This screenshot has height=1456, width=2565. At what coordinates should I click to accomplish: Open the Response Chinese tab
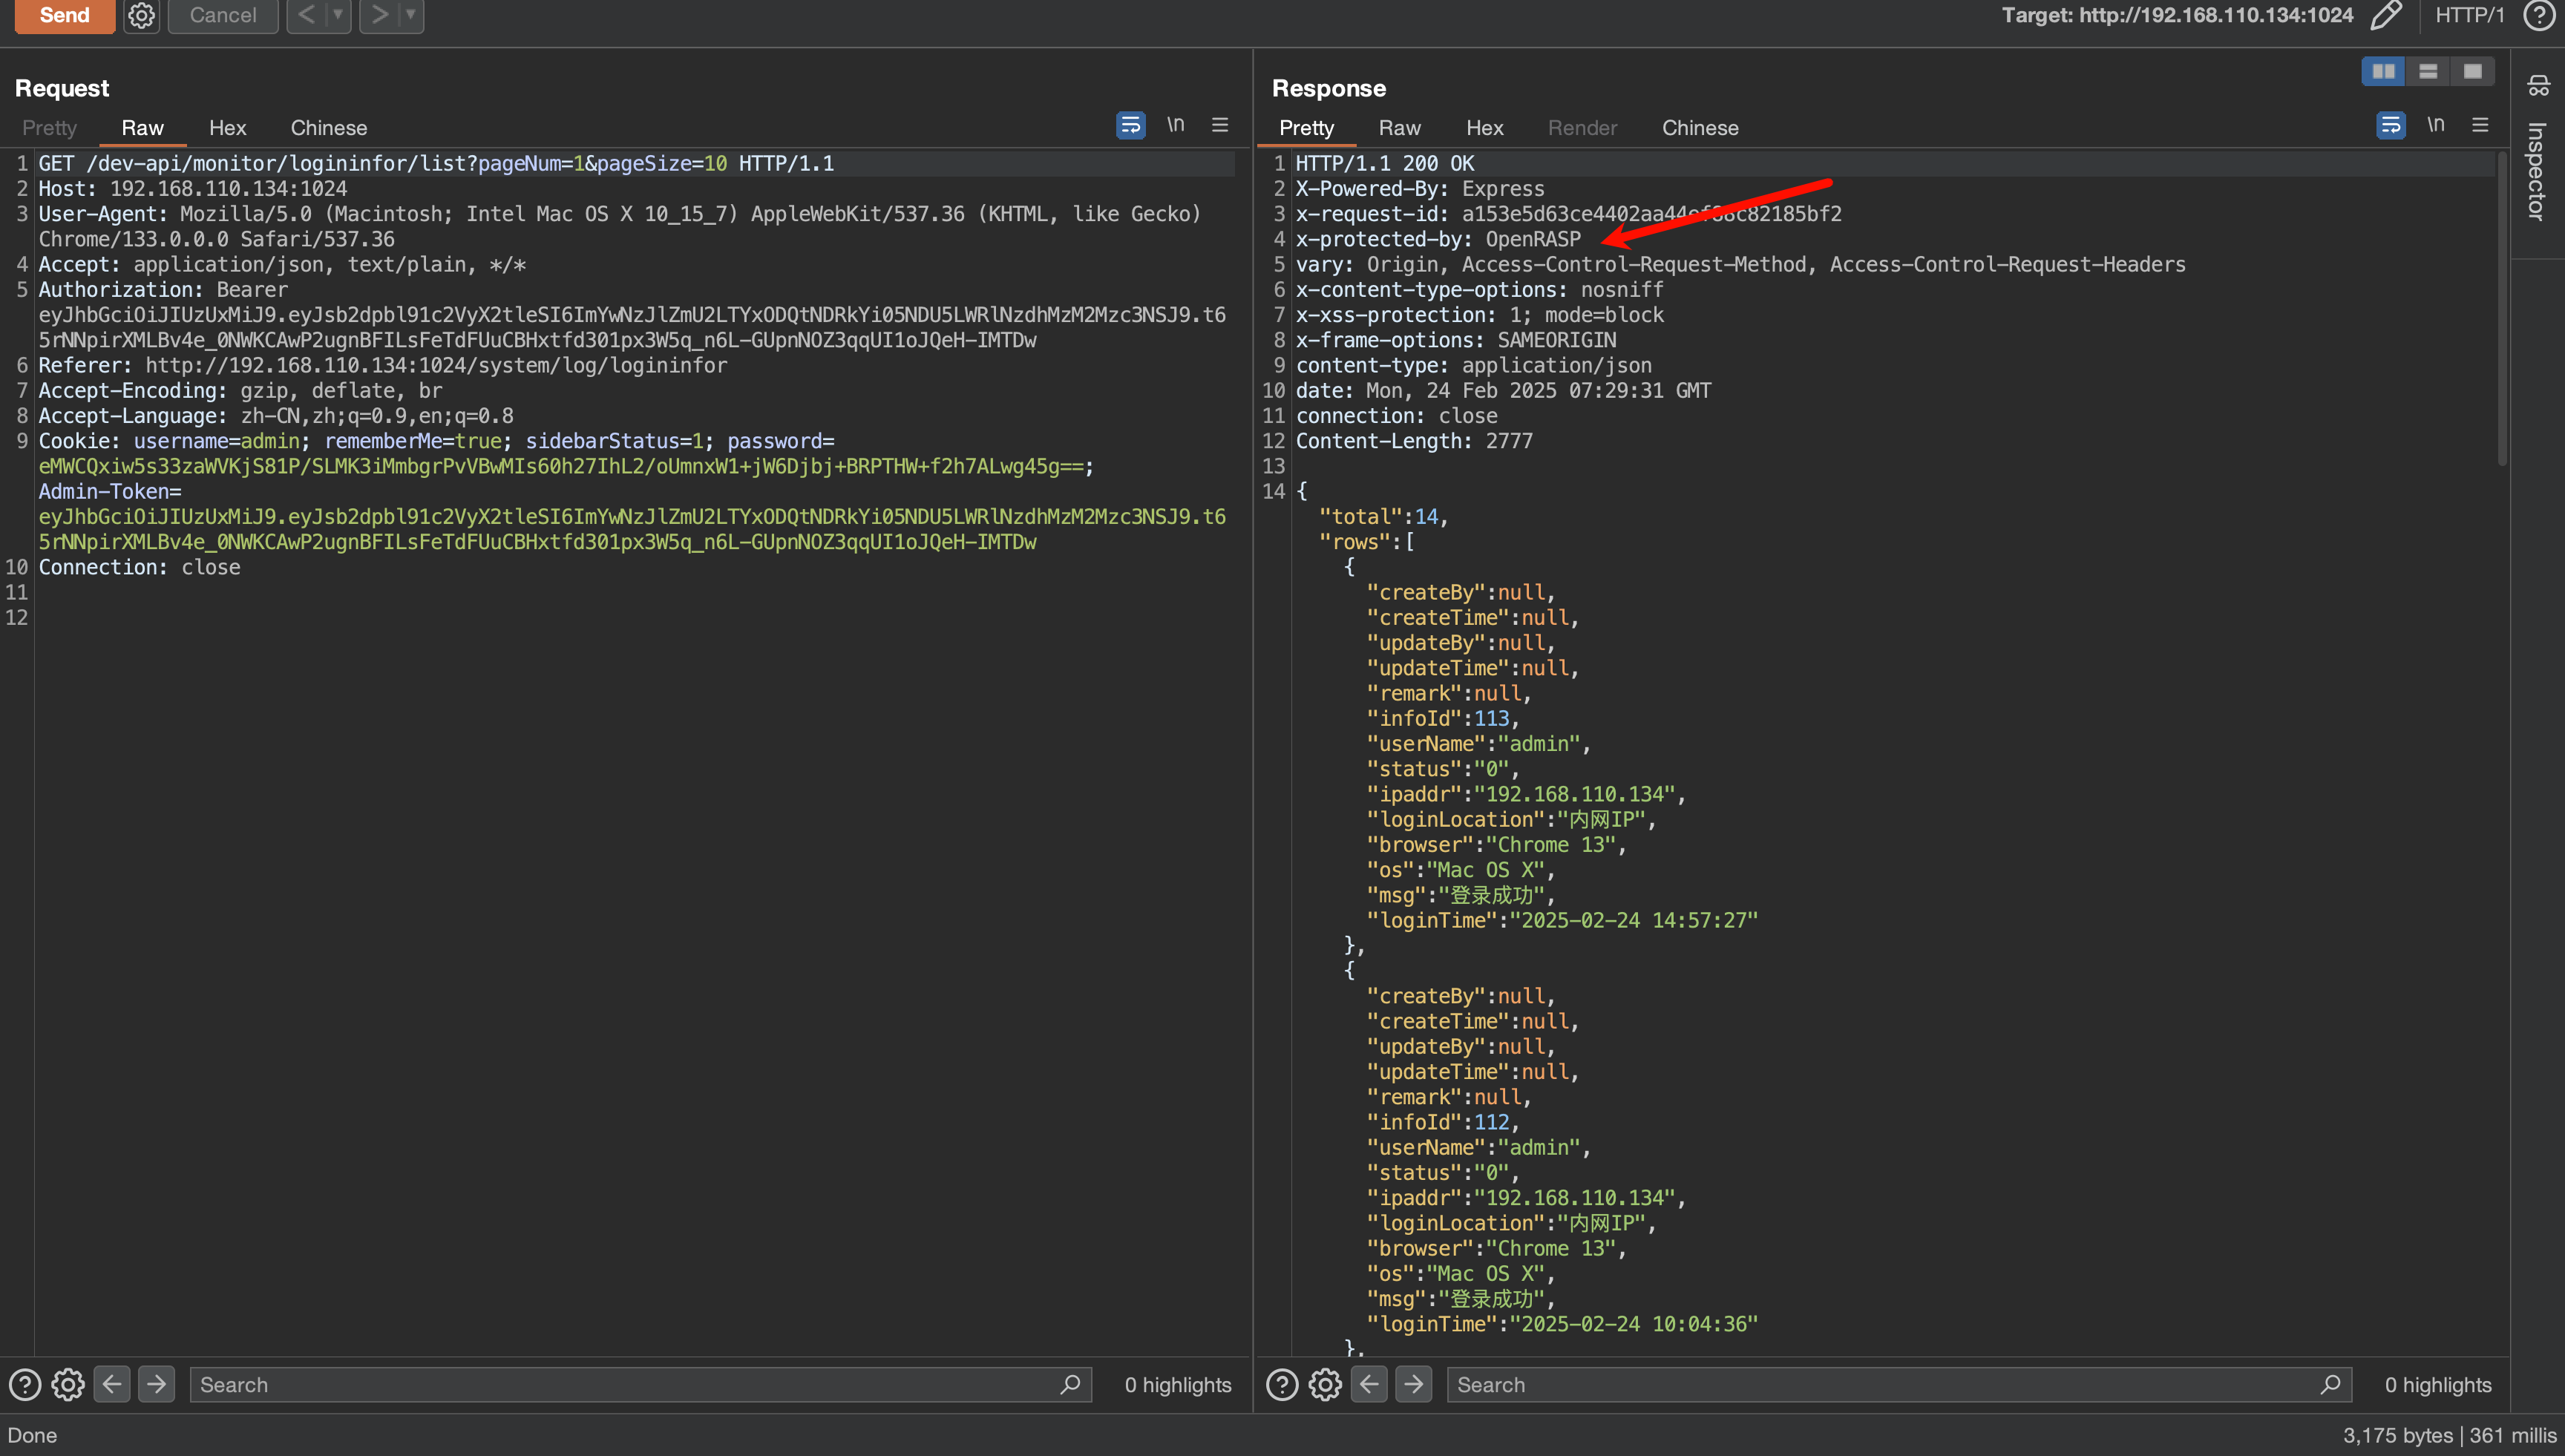tap(1699, 128)
